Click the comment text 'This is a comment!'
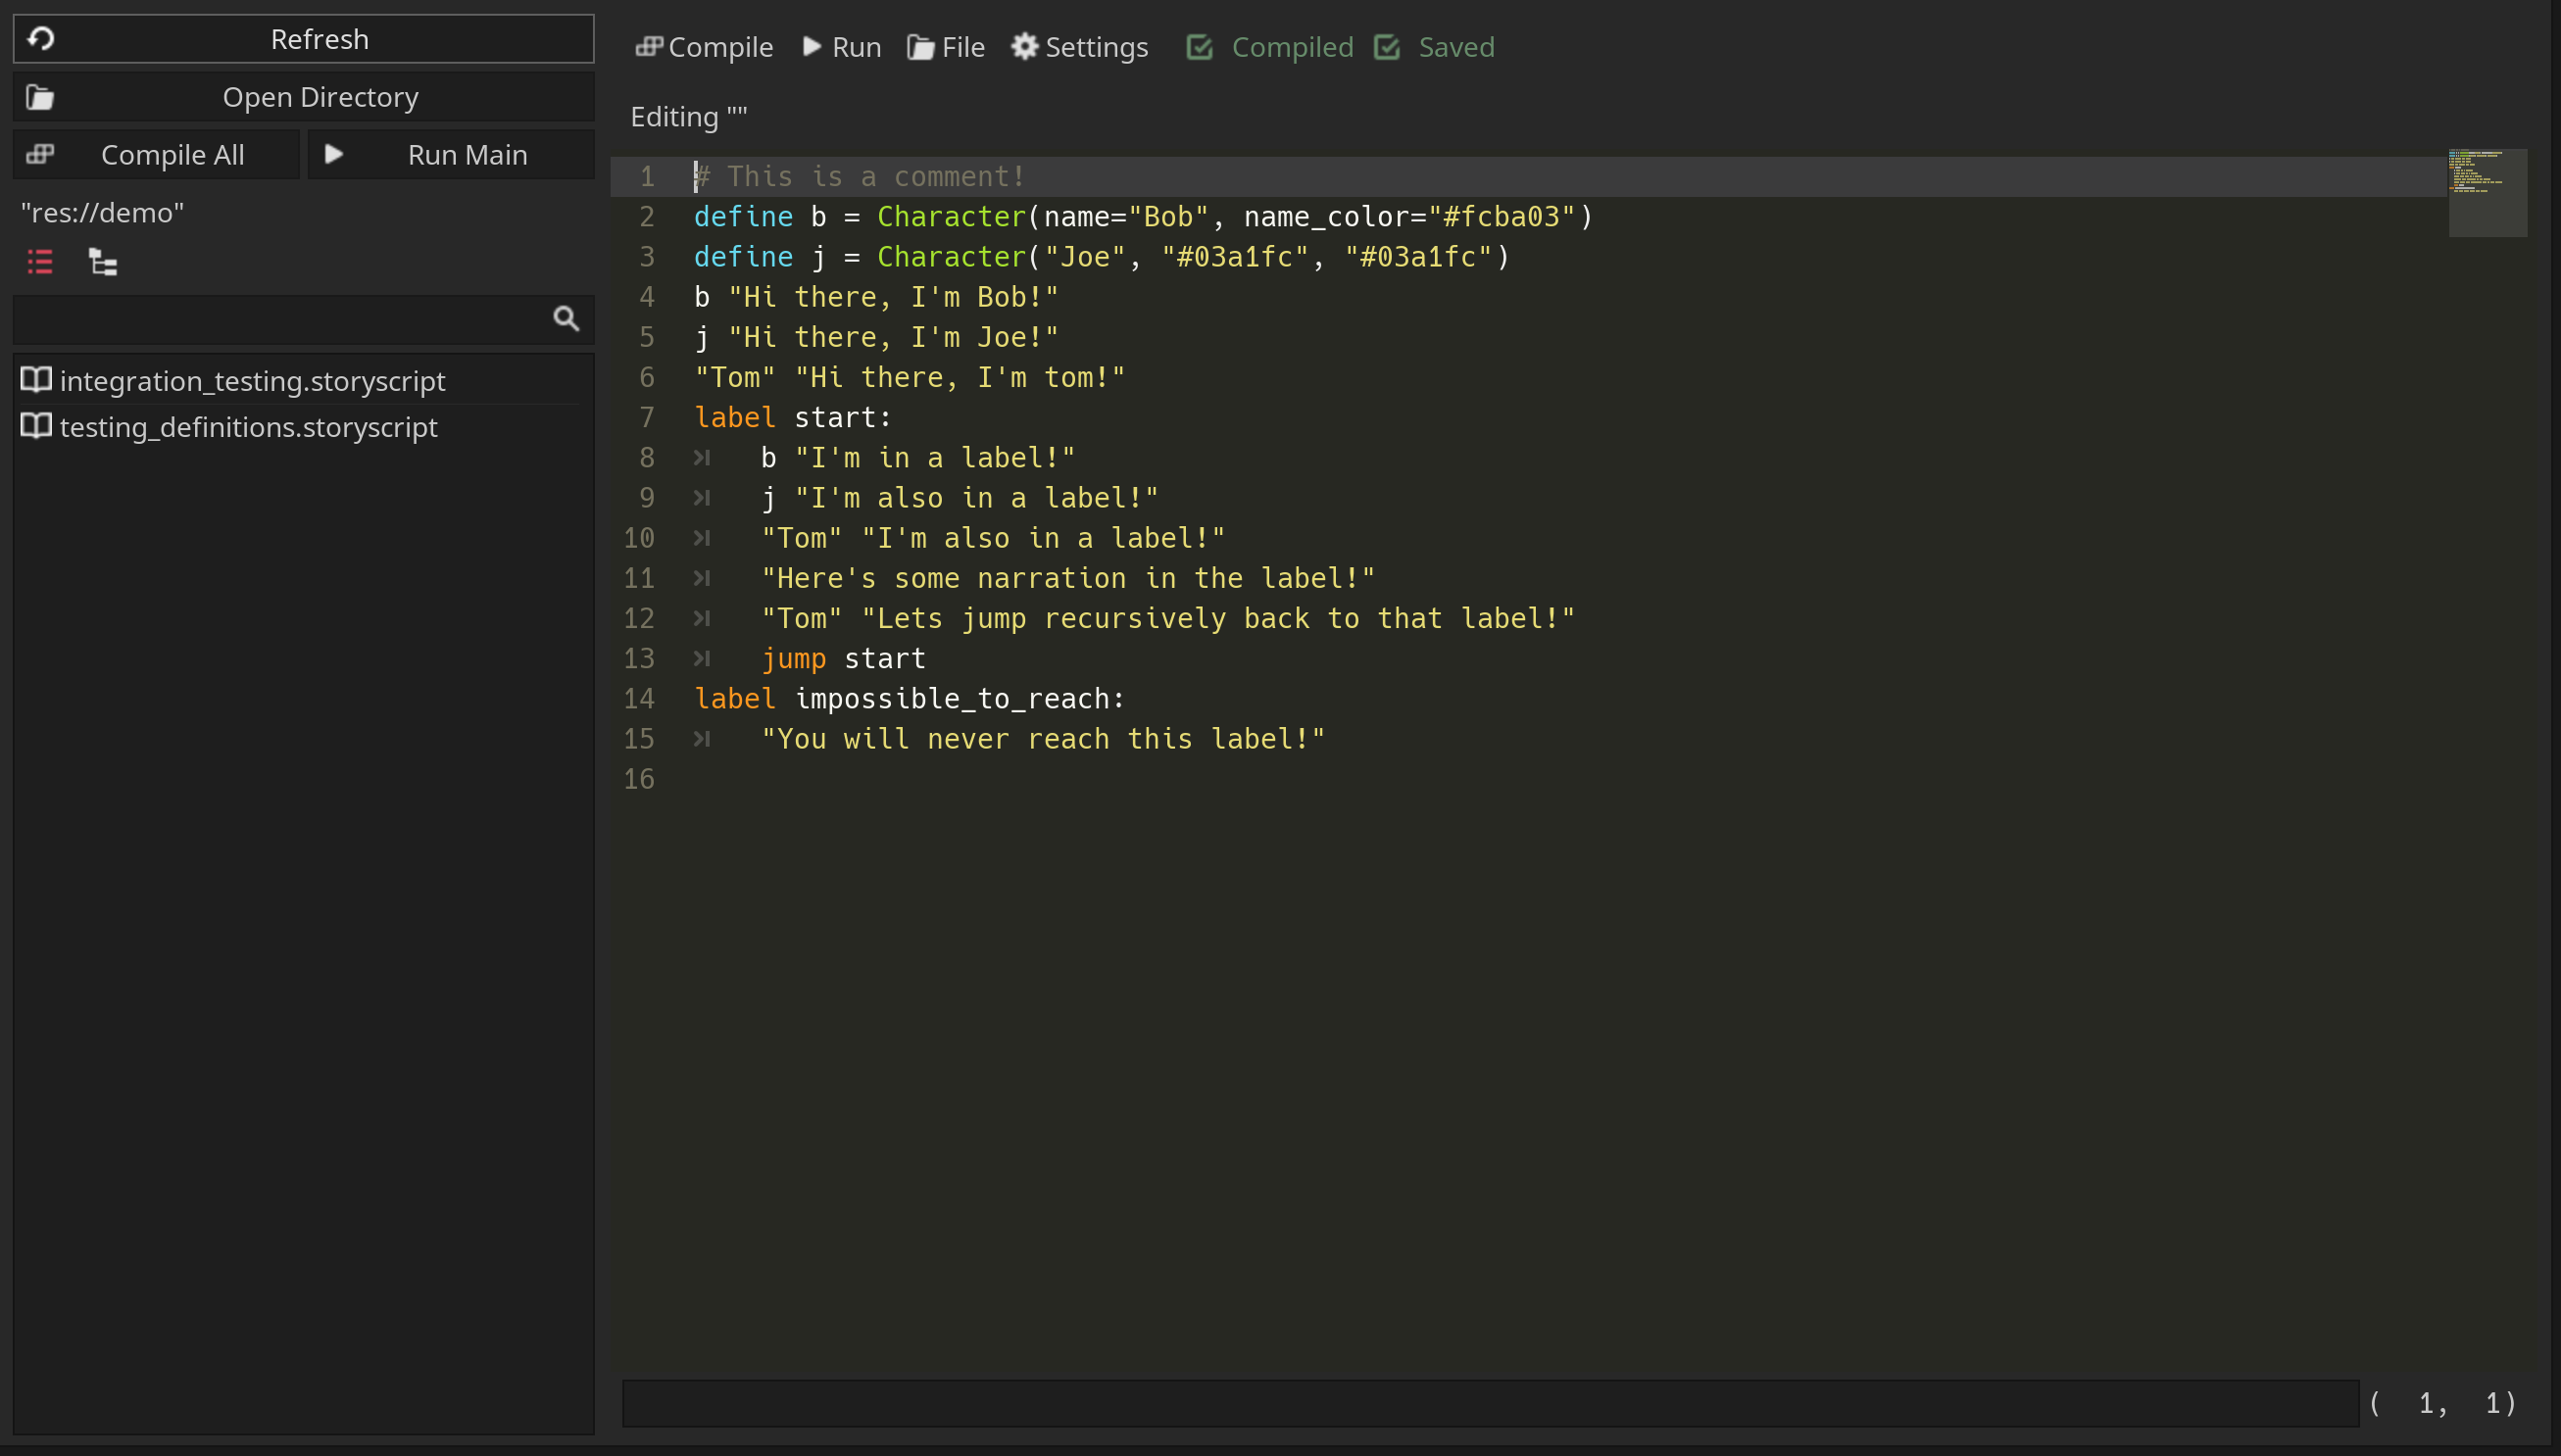This screenshot has width=2561, height=1456. (876, 176)
